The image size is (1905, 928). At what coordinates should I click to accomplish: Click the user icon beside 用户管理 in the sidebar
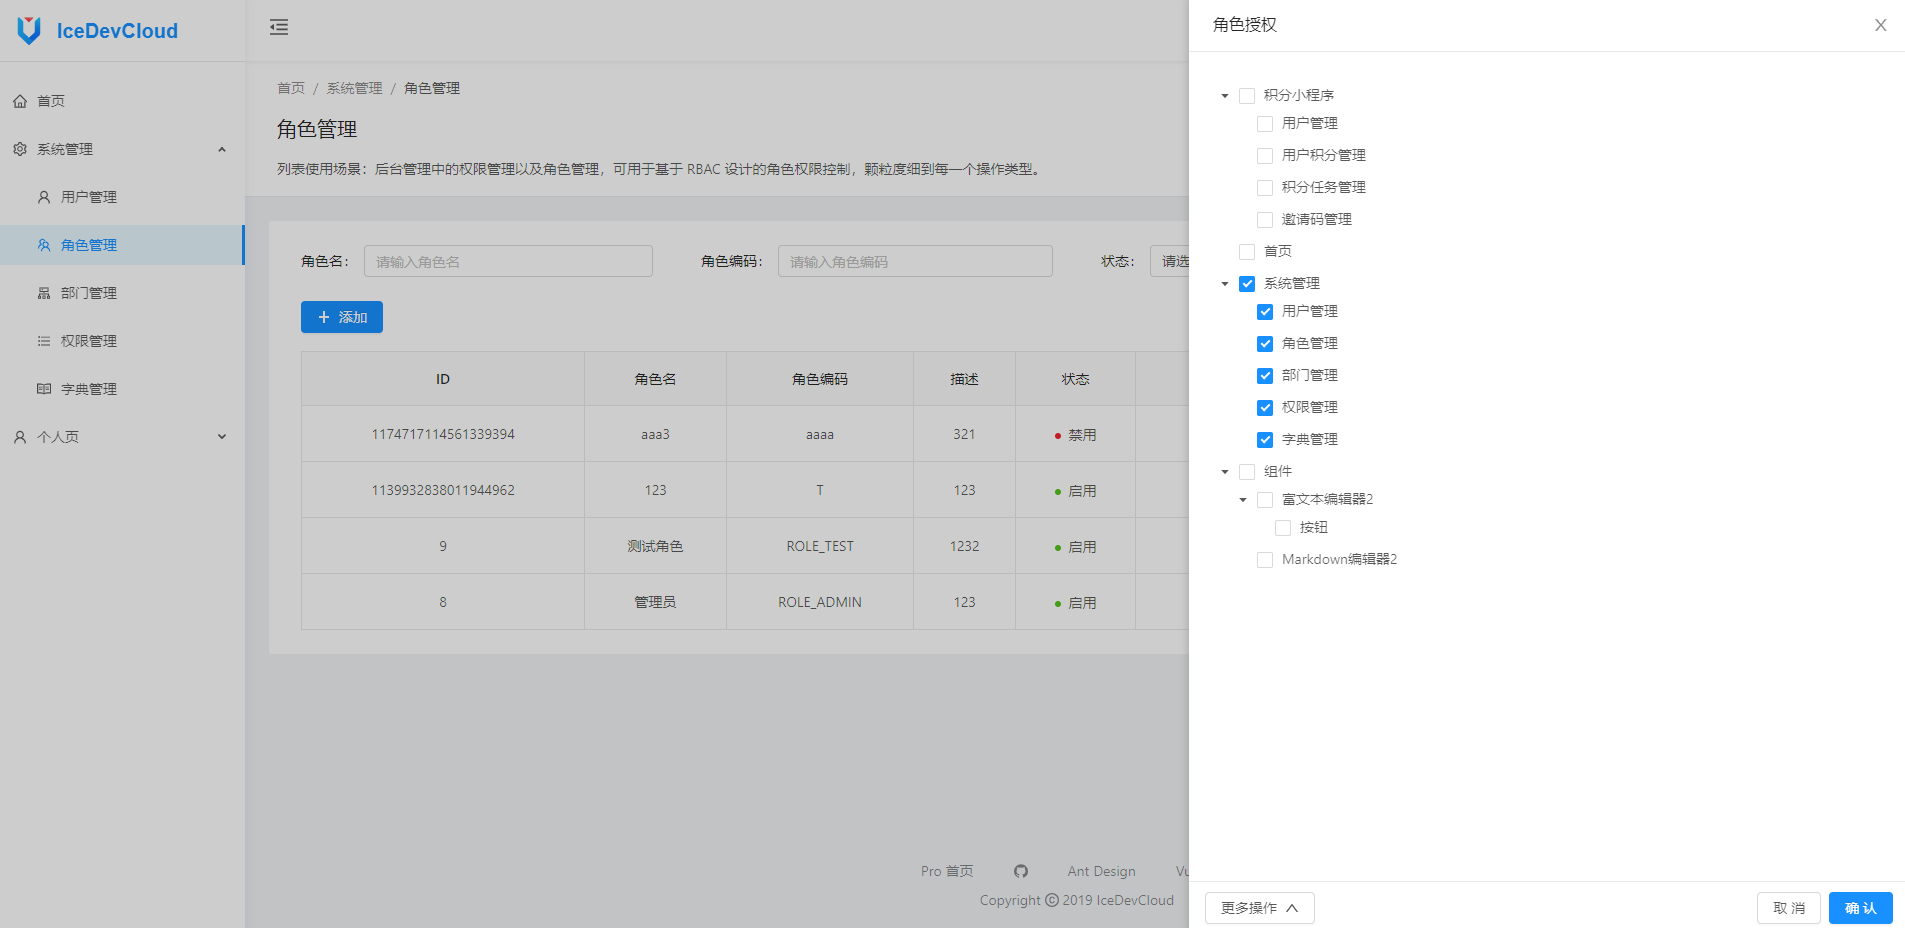coord(44,197)
